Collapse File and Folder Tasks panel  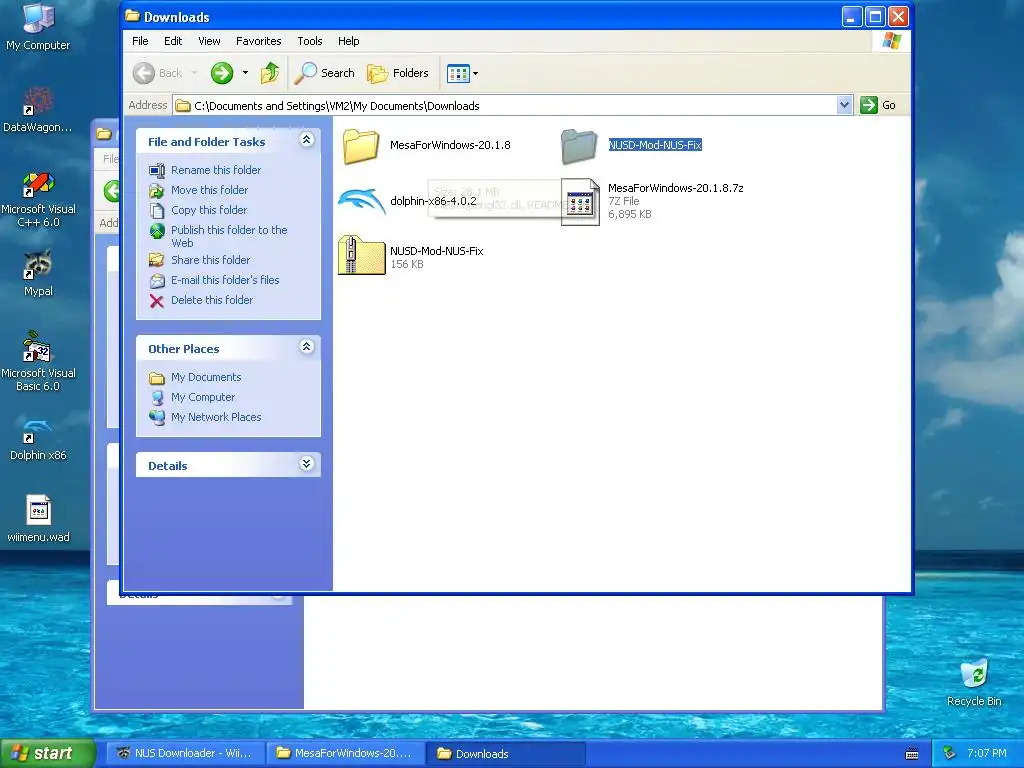point(307,140)
